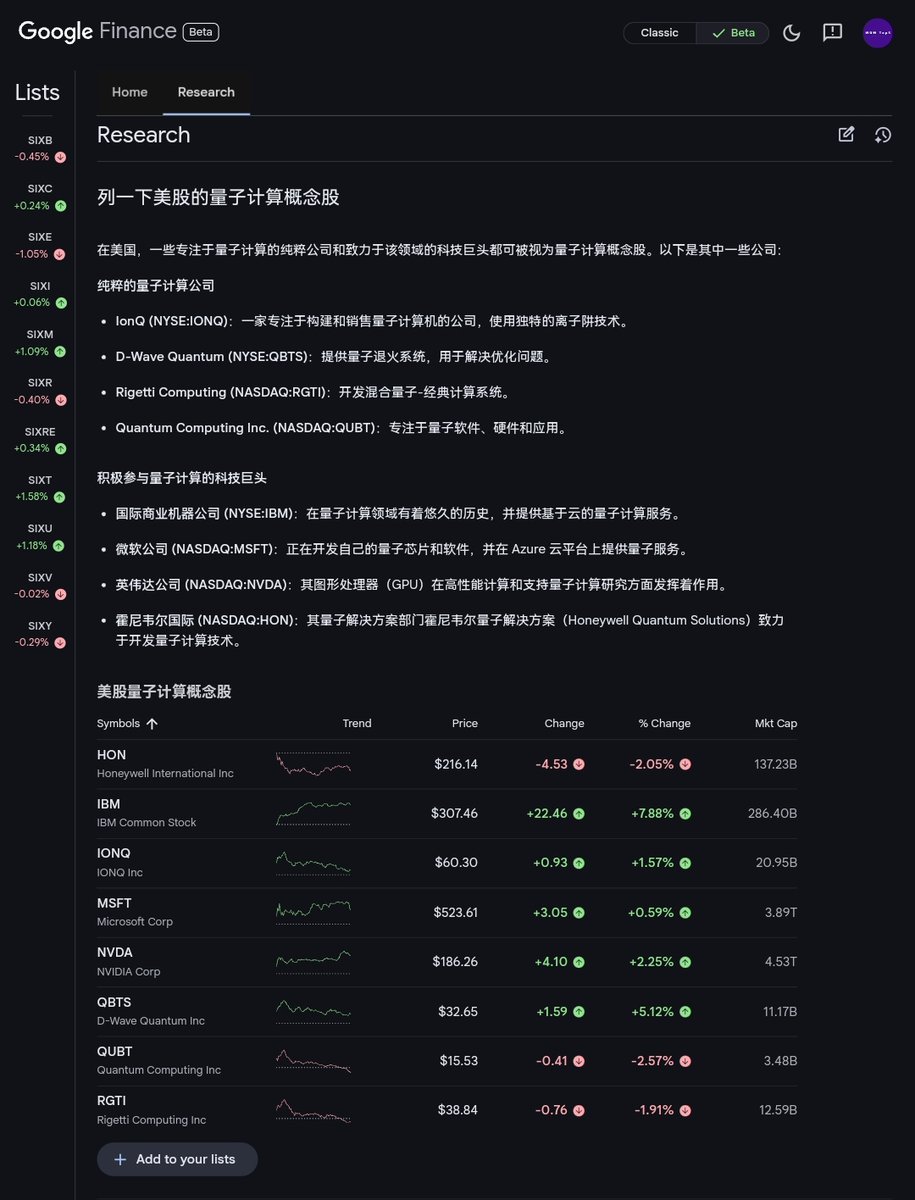
Task: Click the Mkt Cap column header
Action: pyautogui.click(x=776, y=723)
